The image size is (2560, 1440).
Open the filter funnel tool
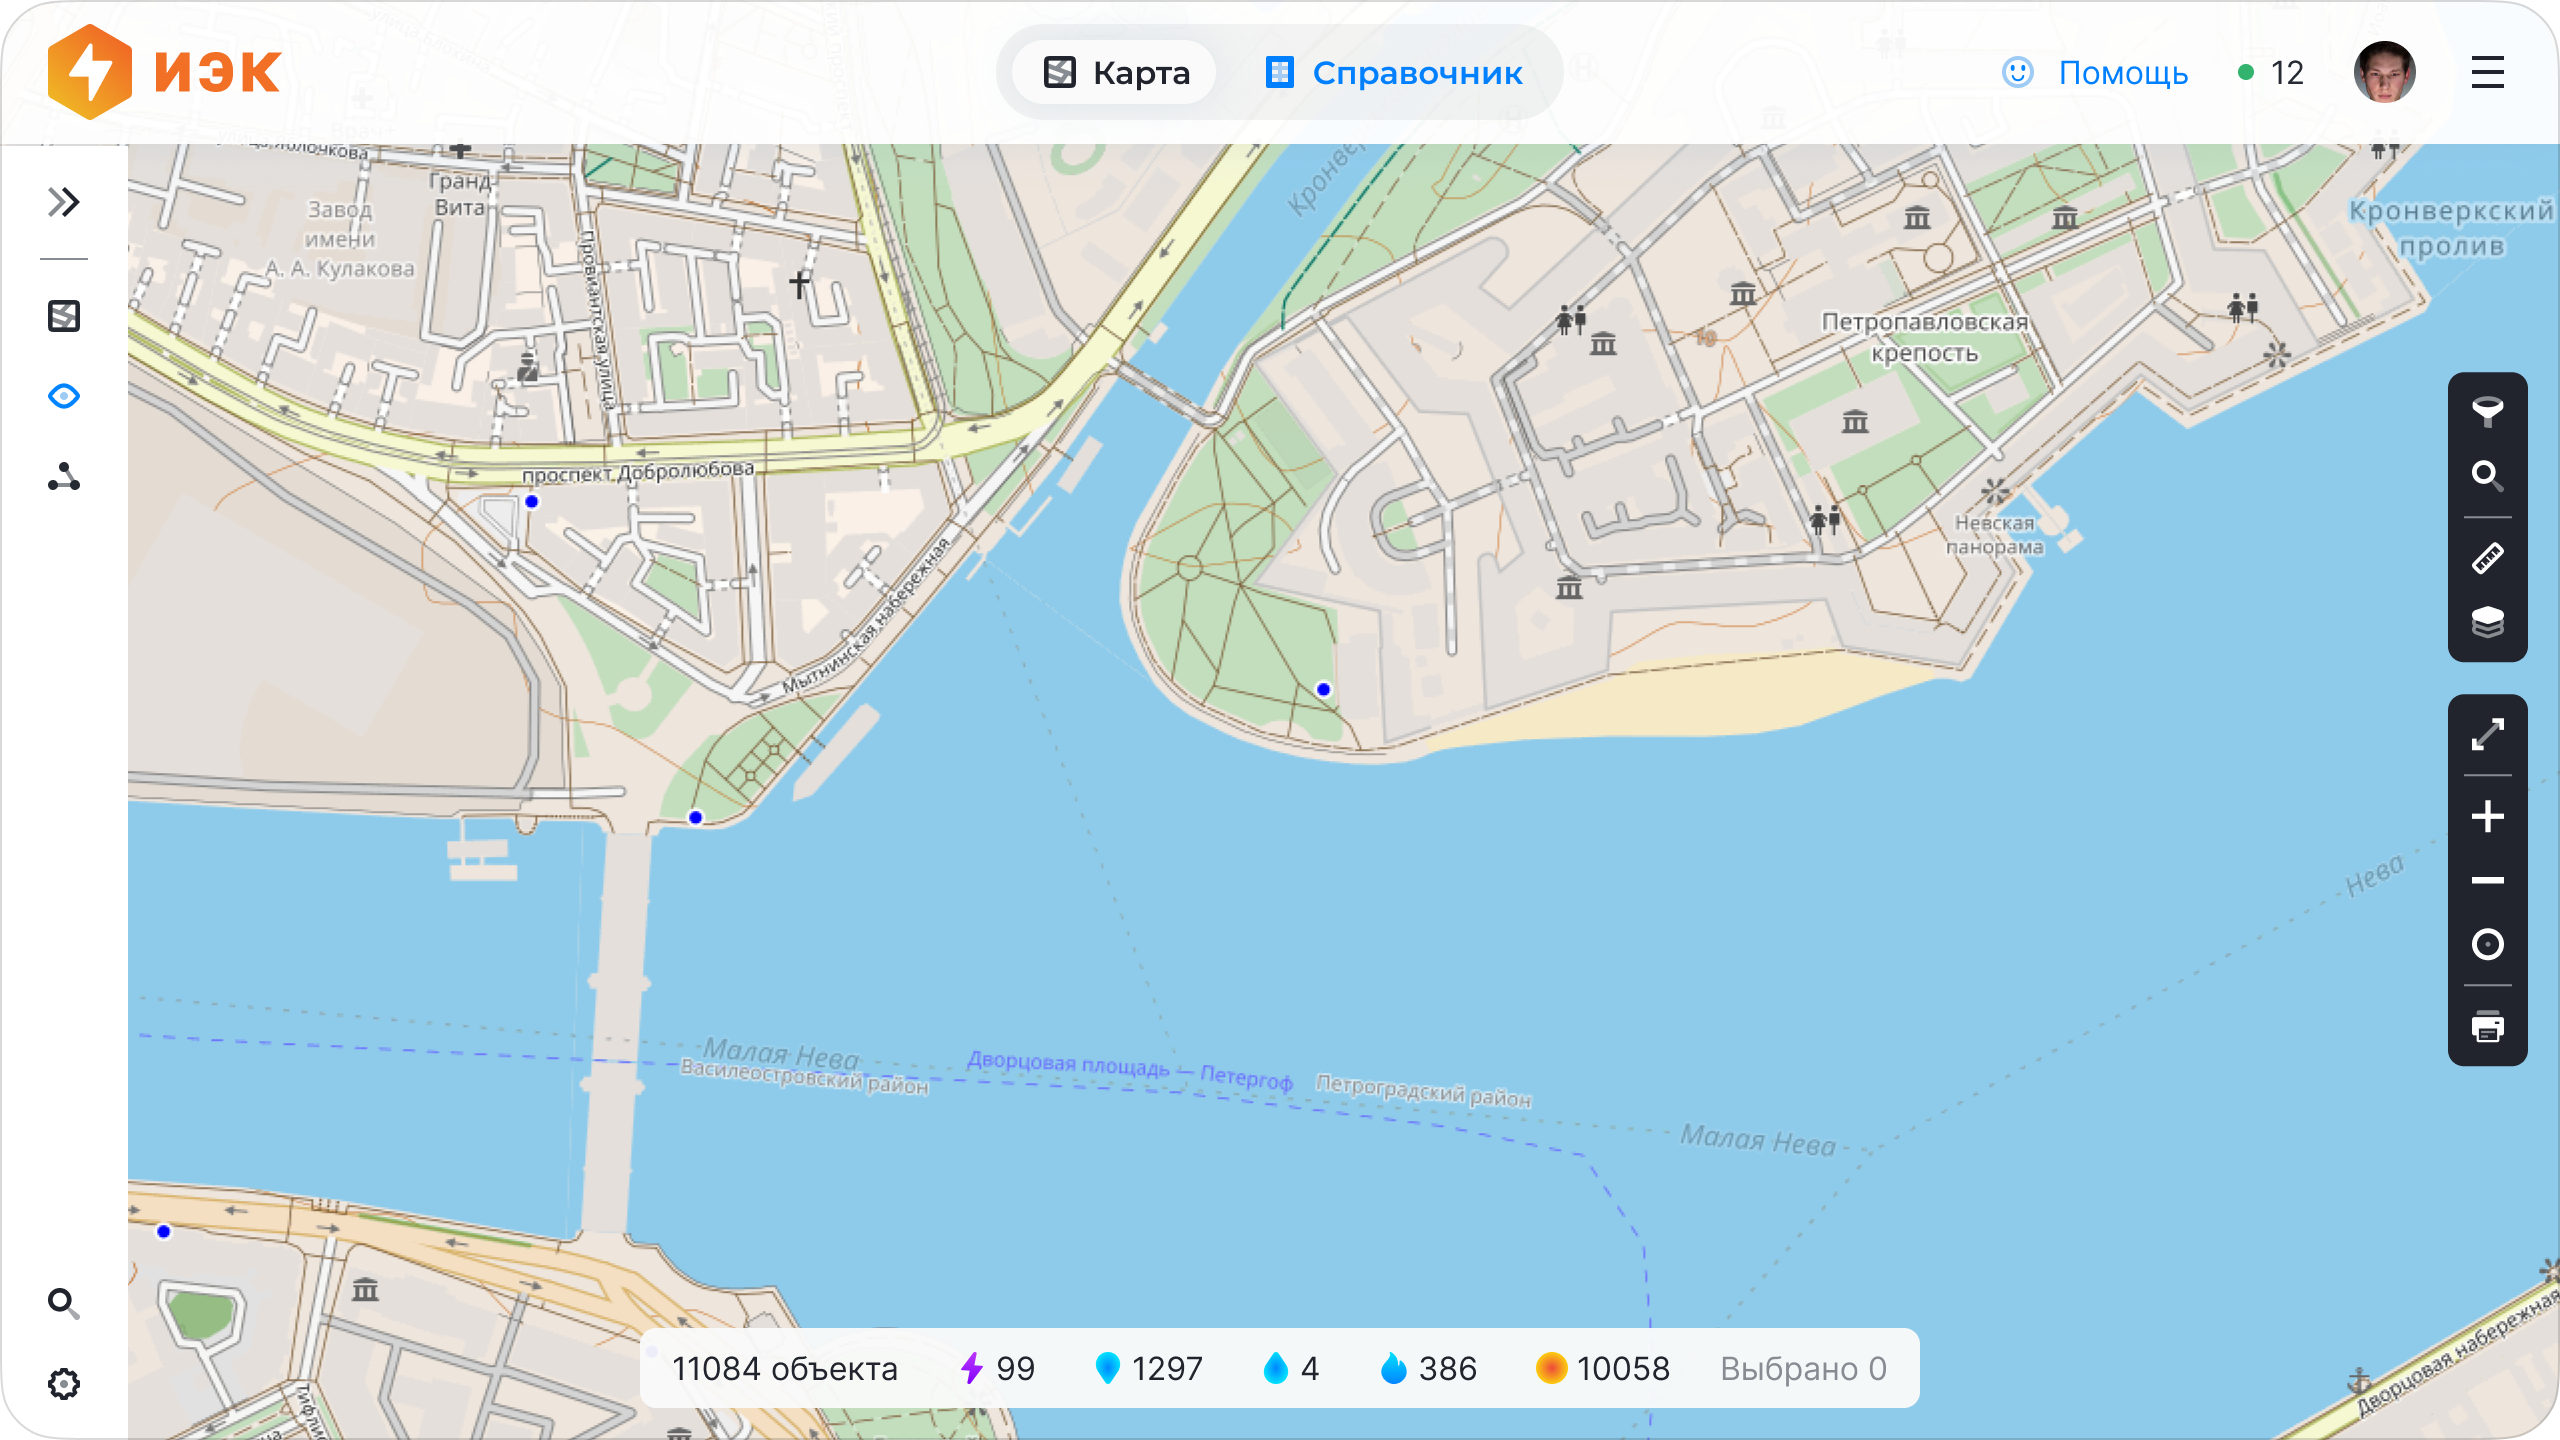[x=2487, y=410]
